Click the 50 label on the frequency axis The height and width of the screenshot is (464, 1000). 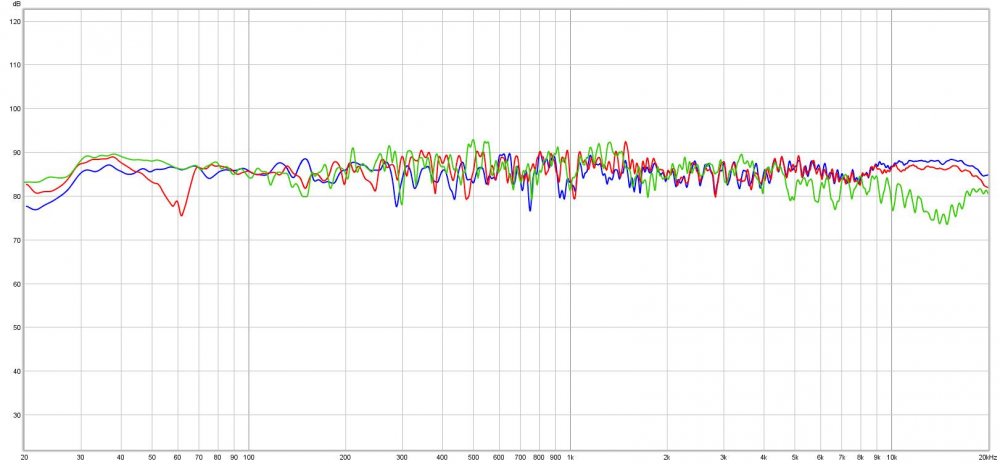pyautogui.click(x=152, y=458)
